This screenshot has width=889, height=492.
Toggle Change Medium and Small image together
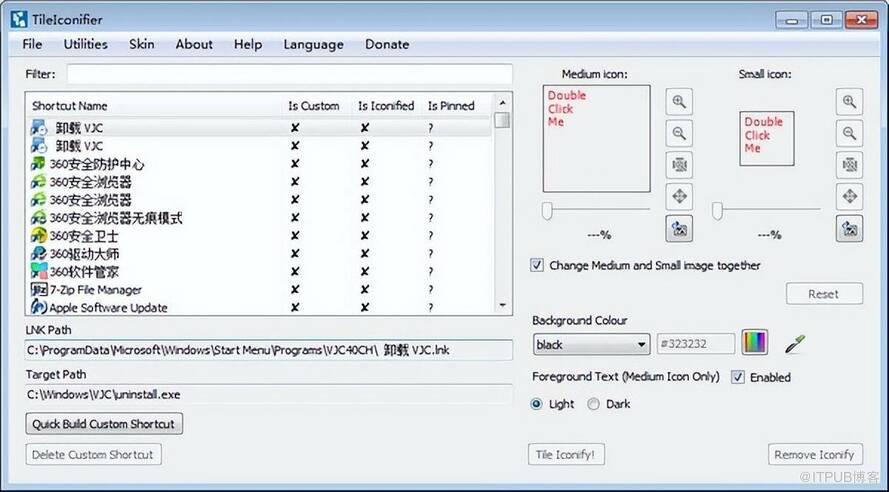pos(536,265)
